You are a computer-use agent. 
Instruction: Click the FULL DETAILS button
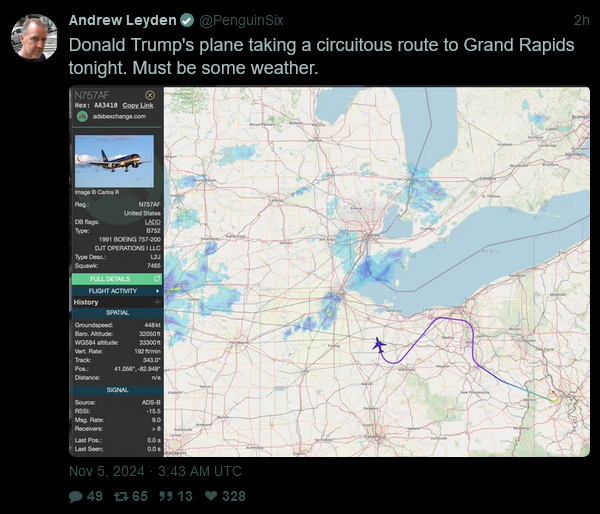pos(117,279)
